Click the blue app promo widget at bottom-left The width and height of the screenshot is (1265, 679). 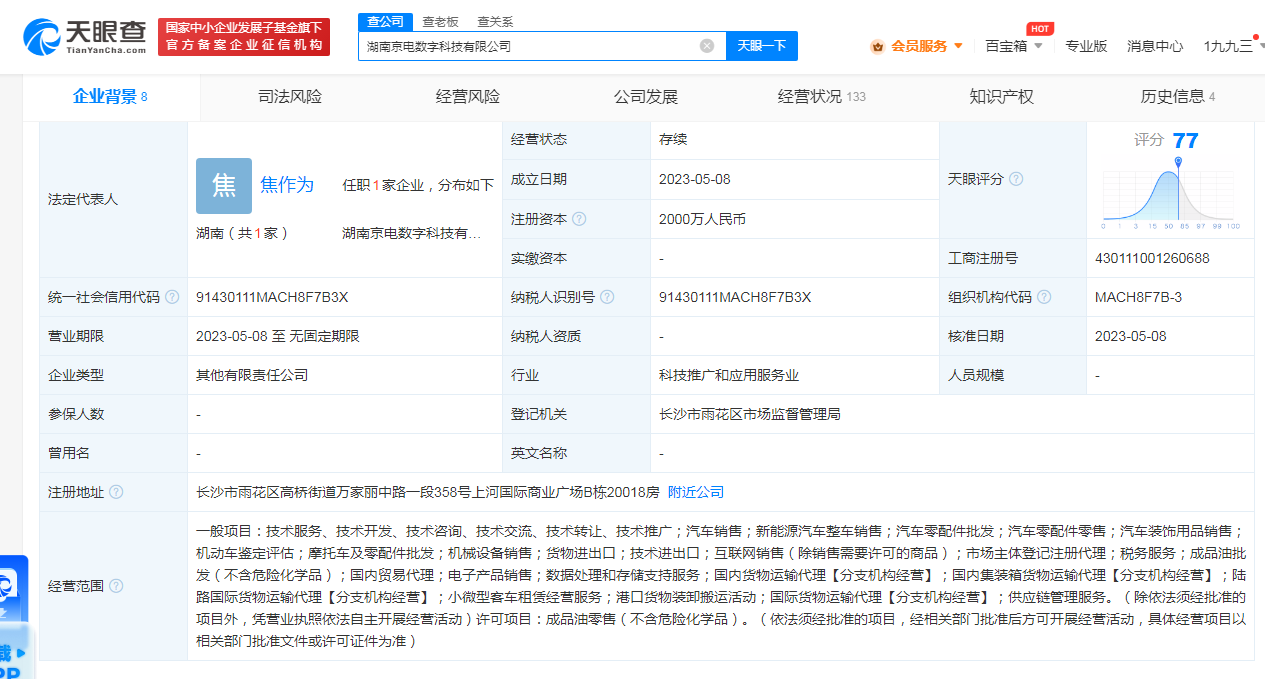tap(14, 617)
